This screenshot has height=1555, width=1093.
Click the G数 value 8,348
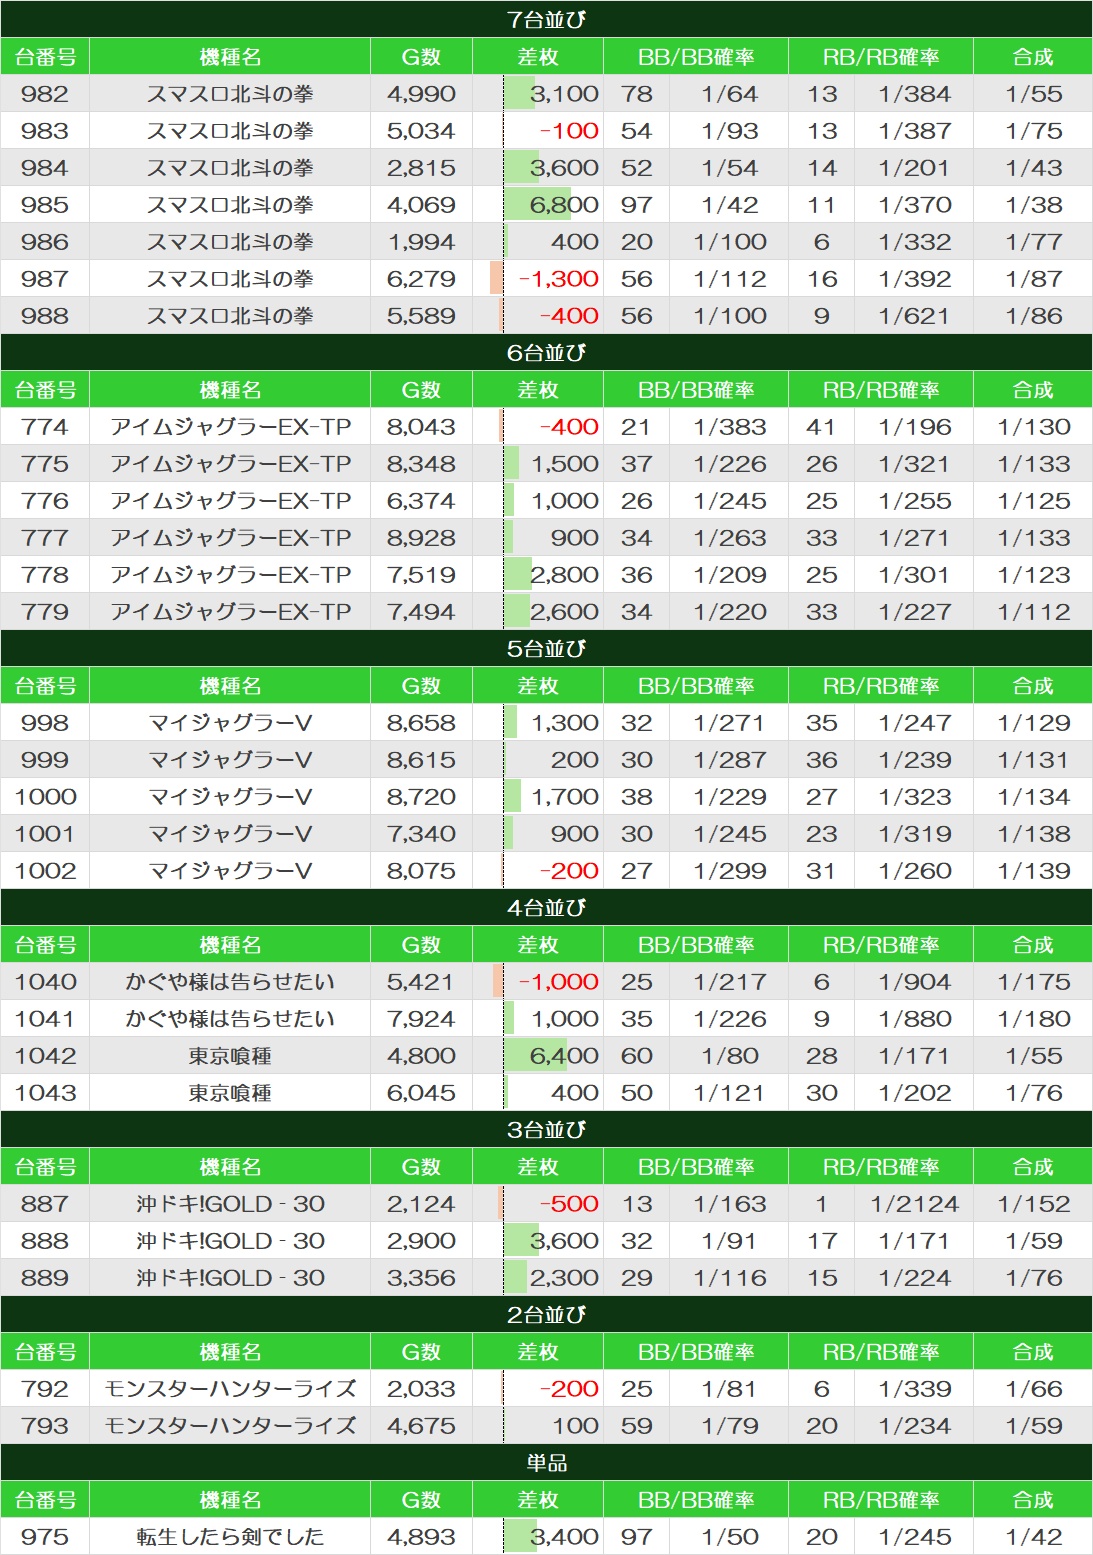[x=421, y=464]
